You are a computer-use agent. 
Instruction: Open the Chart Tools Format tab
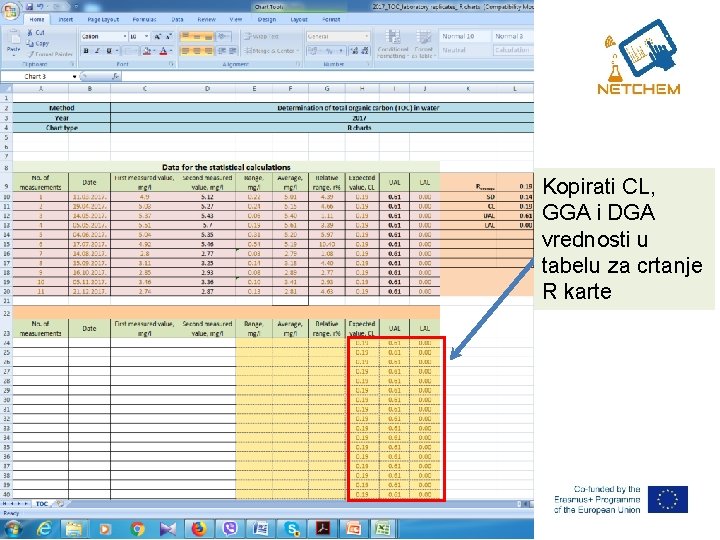(331, 19)
